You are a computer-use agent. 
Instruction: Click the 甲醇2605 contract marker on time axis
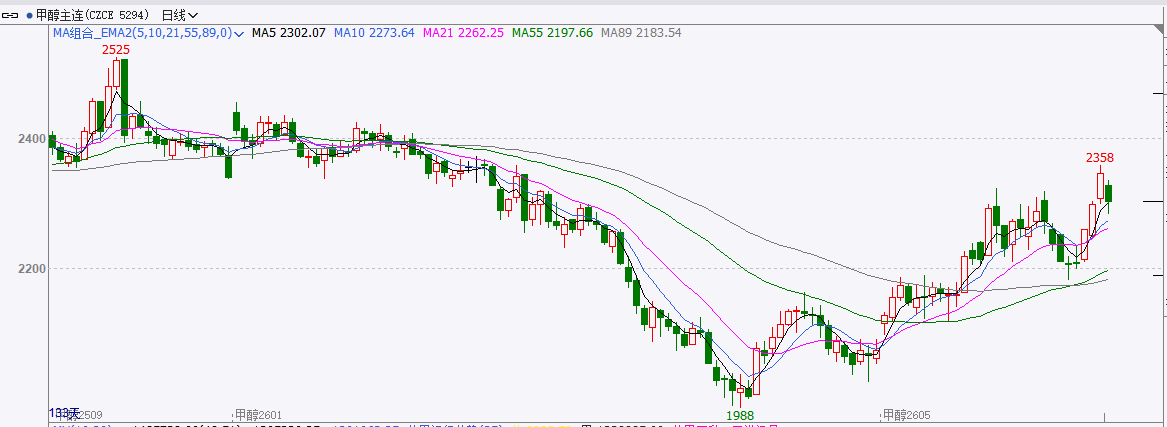tap(906, 414)
